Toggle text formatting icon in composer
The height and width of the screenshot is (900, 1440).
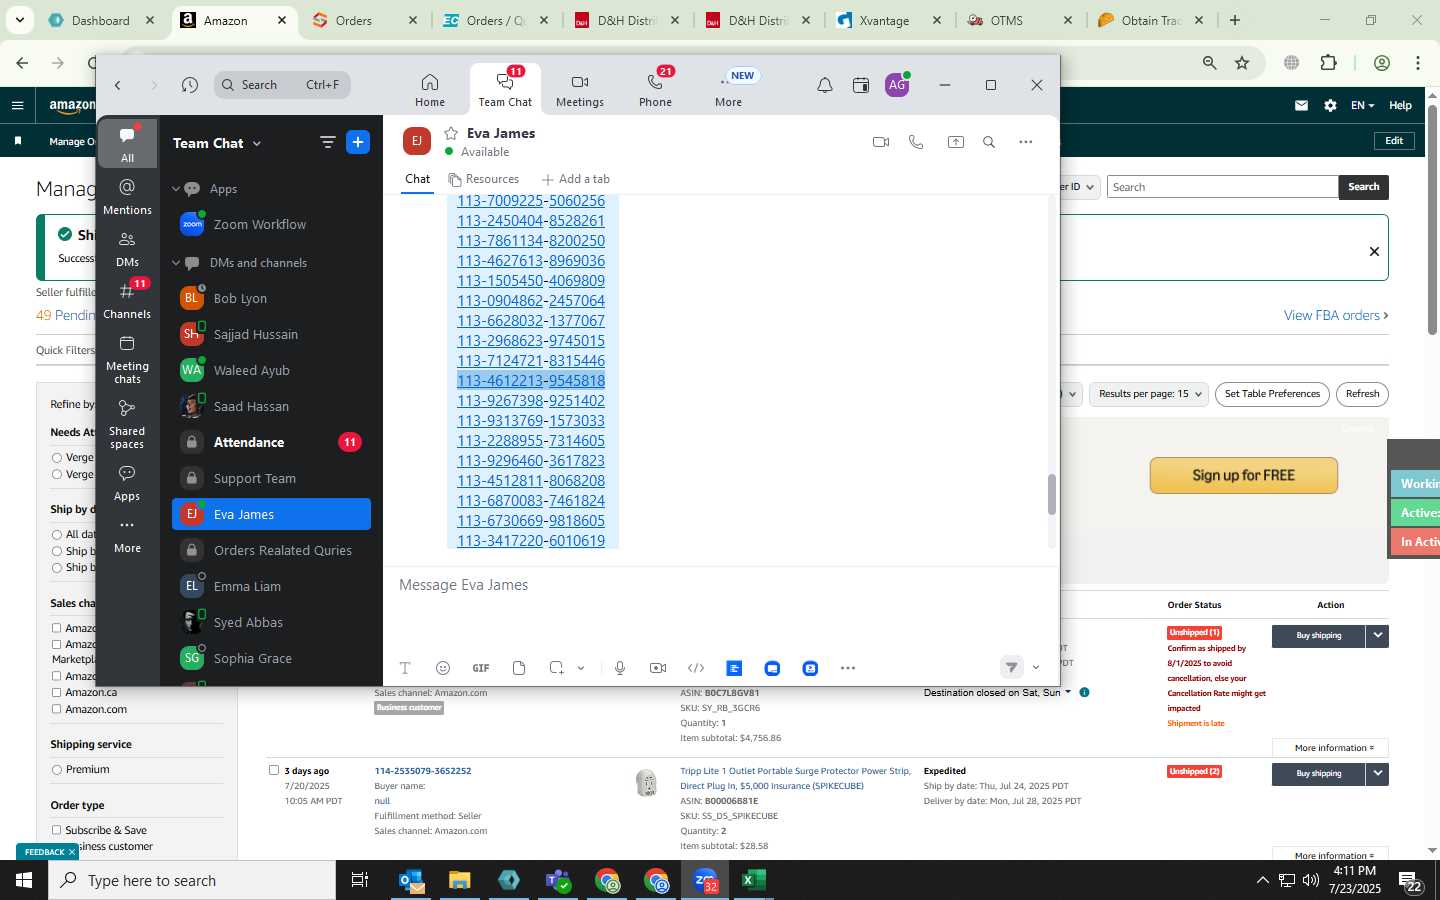tap(405, 668)
